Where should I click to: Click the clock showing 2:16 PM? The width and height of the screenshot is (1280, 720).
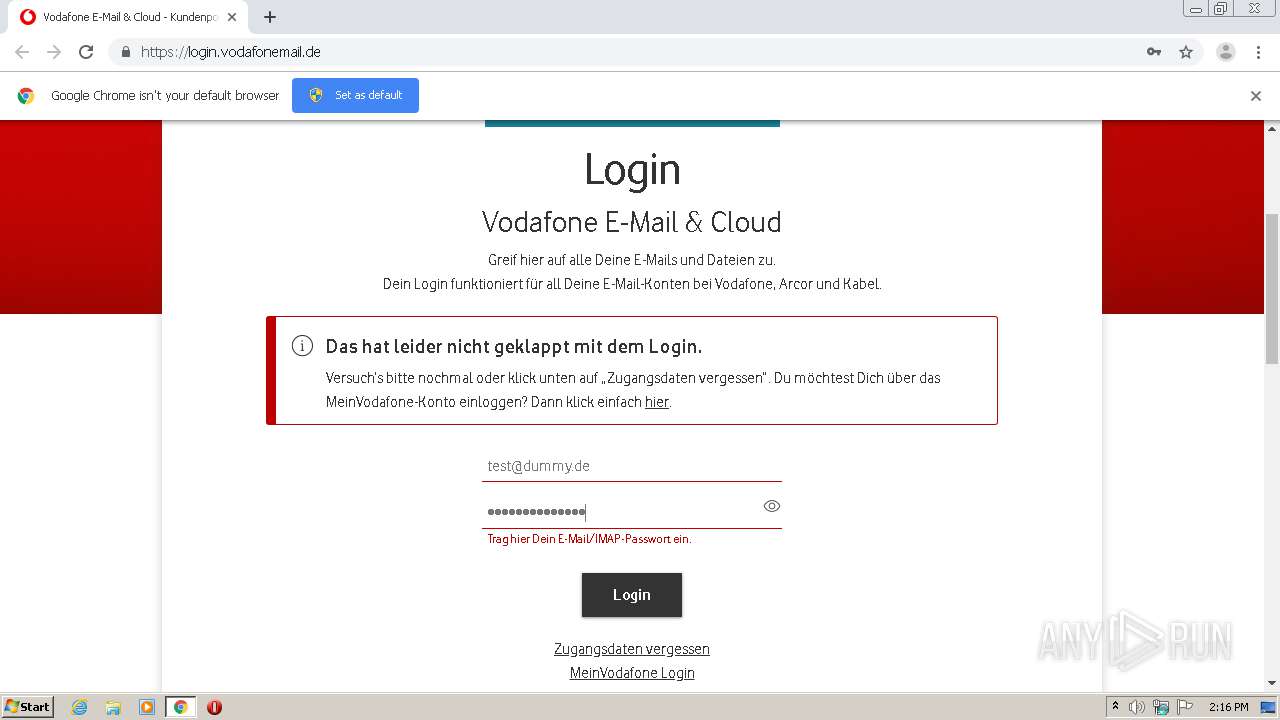[1228, 707]
